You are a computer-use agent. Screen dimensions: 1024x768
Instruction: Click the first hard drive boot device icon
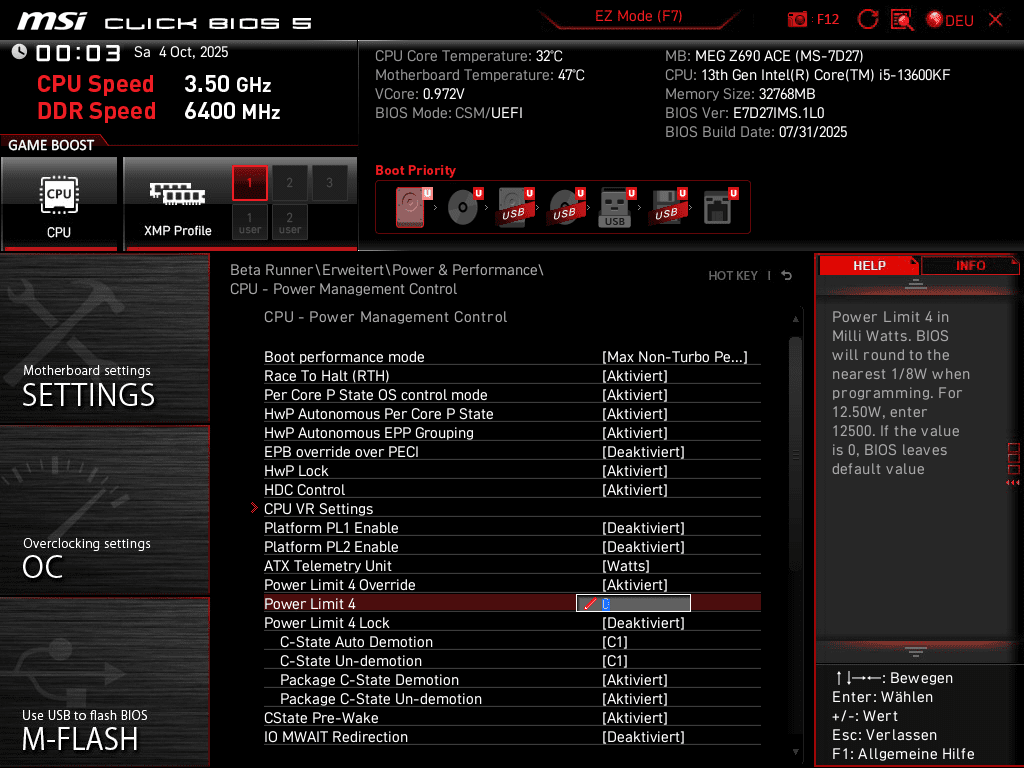411,207
